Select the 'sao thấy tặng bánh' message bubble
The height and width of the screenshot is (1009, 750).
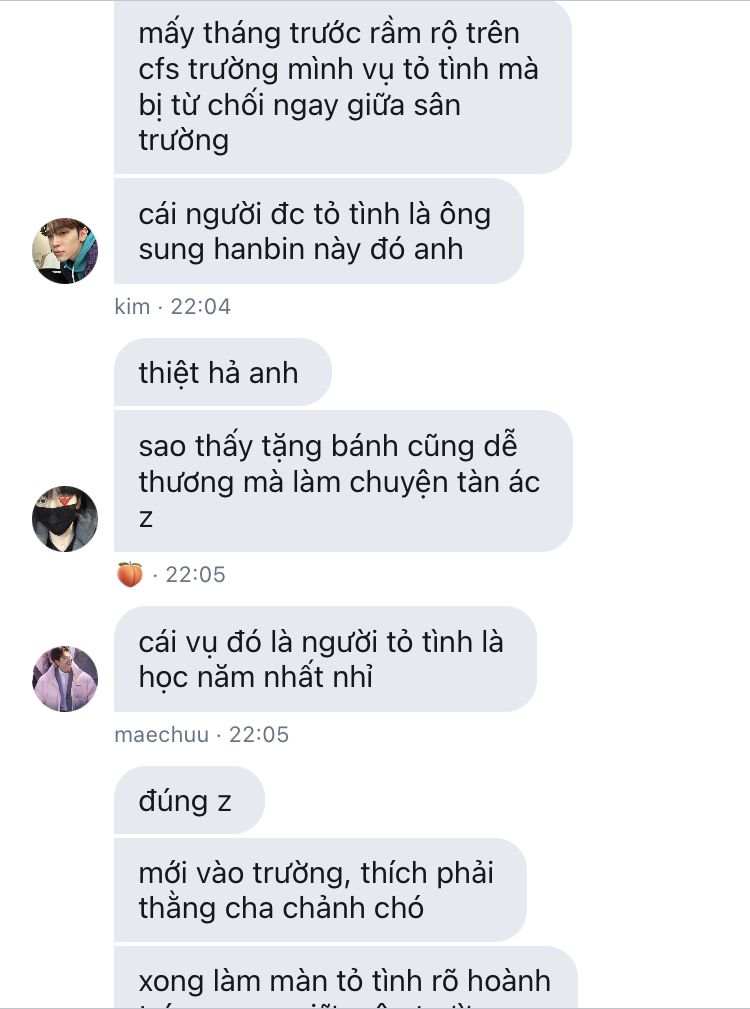[x=343, y=481]
